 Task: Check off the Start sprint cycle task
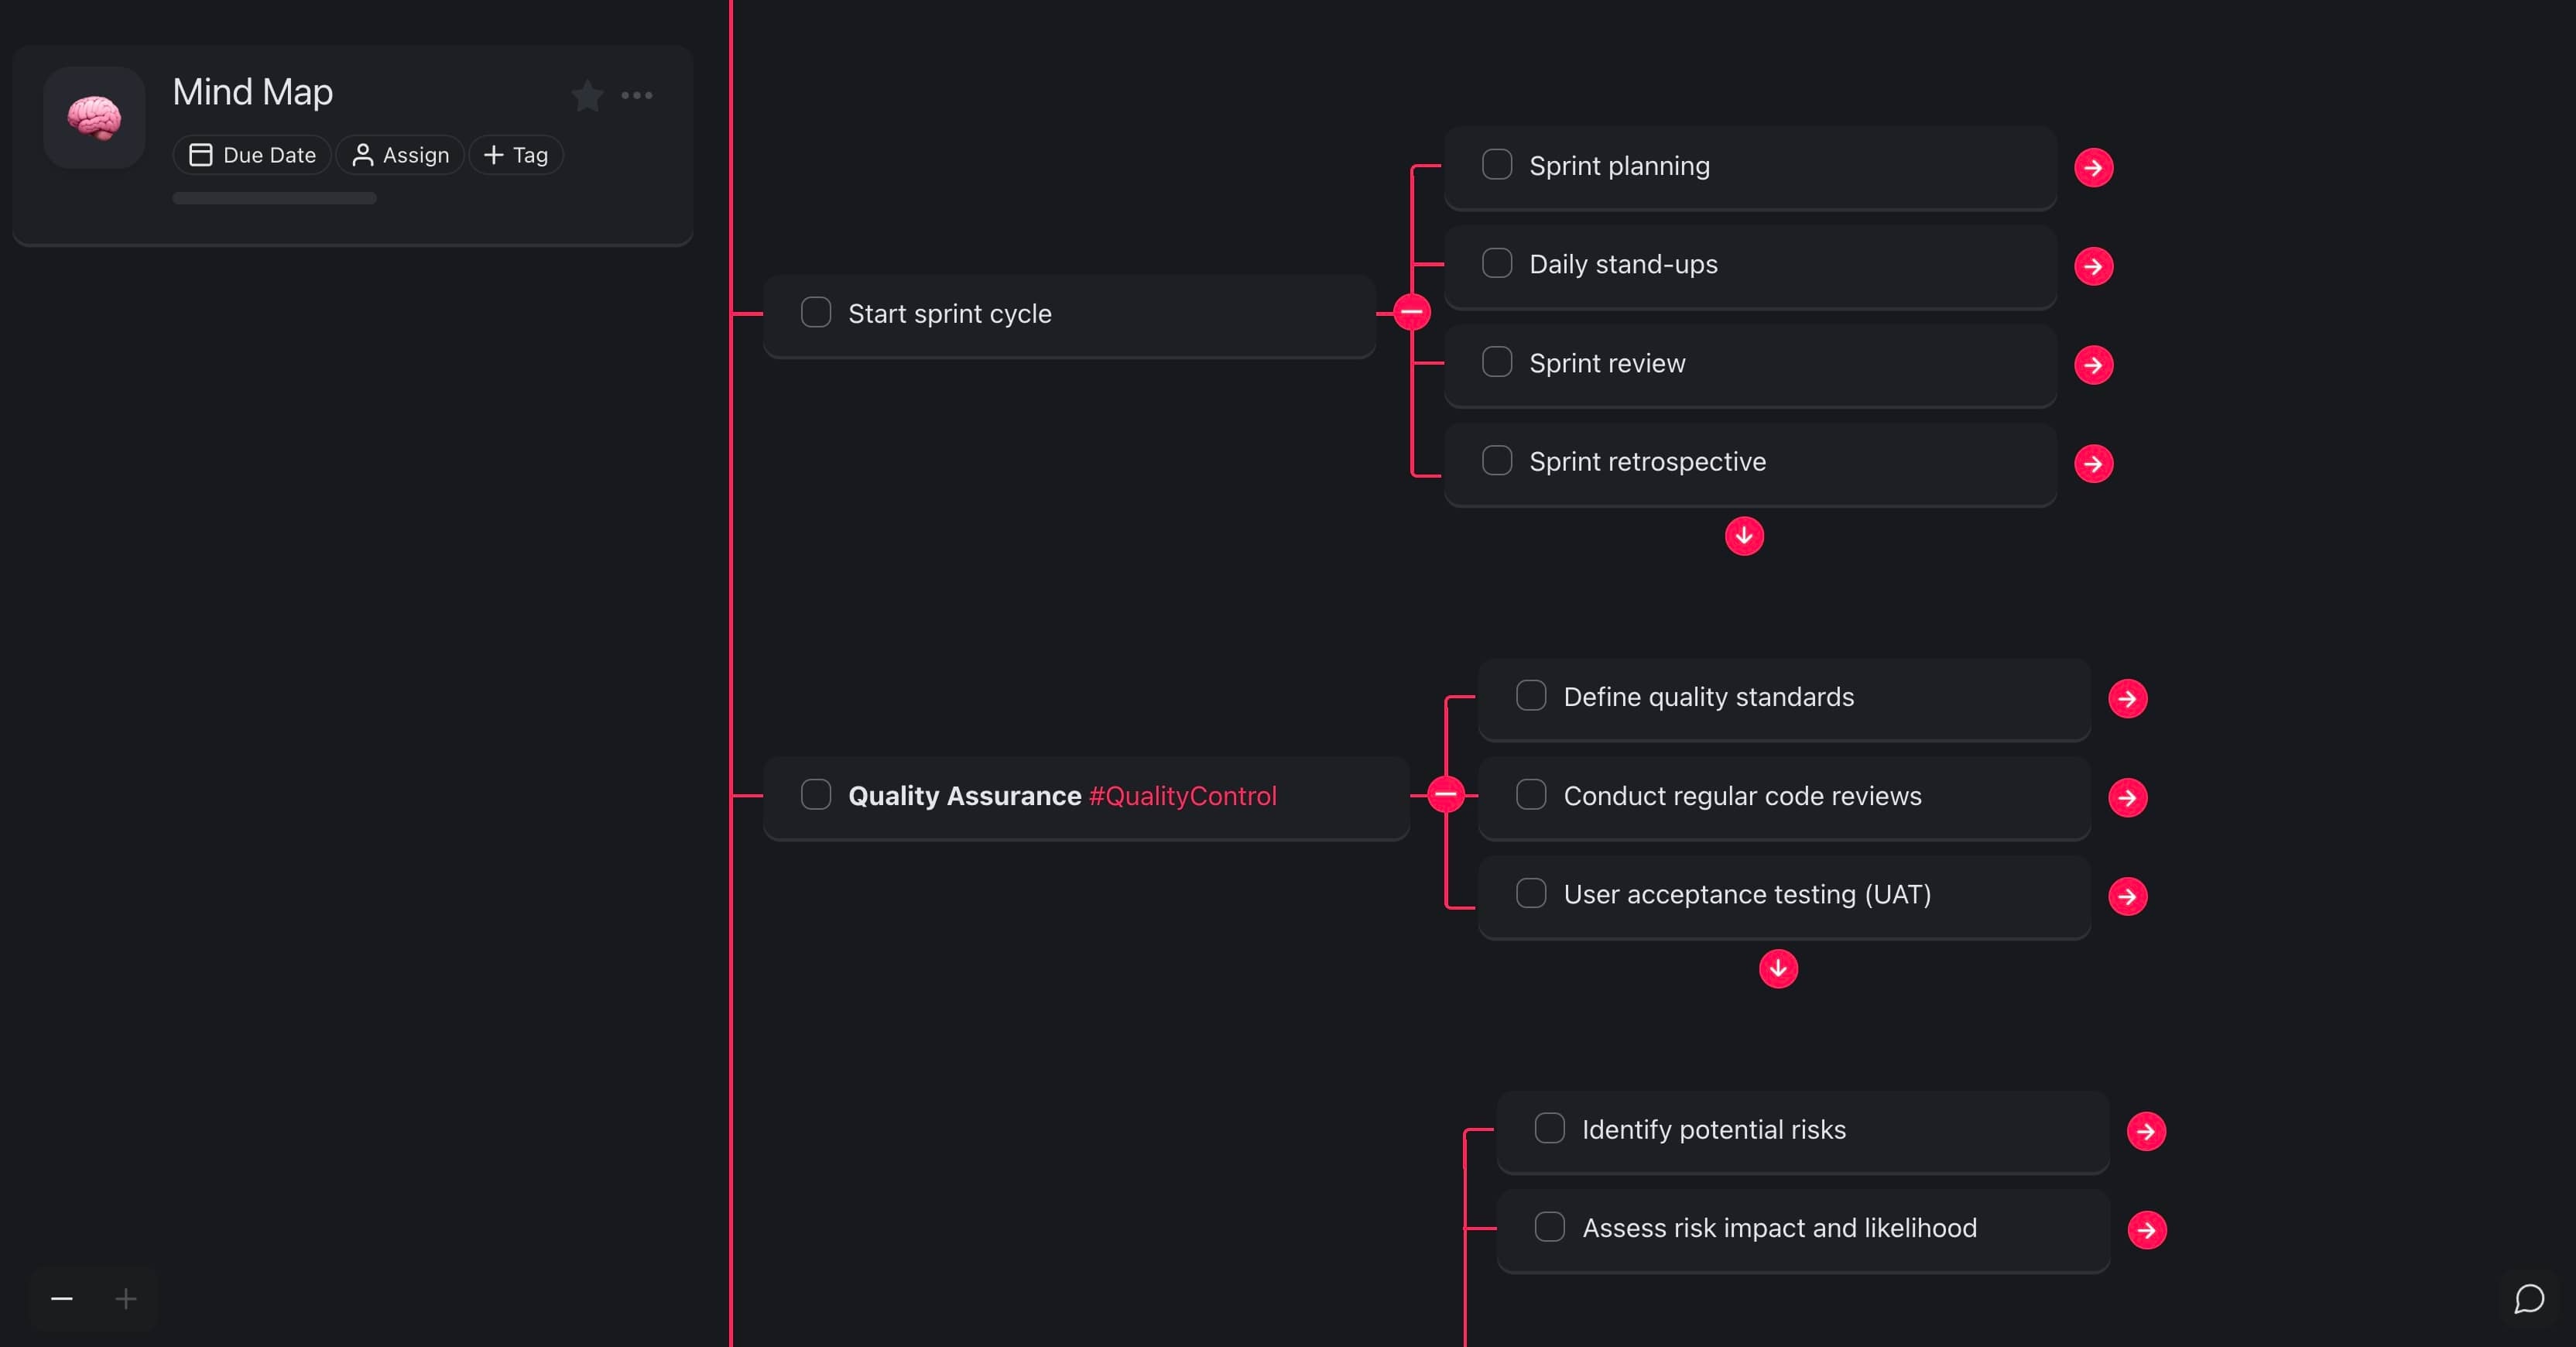816,312
